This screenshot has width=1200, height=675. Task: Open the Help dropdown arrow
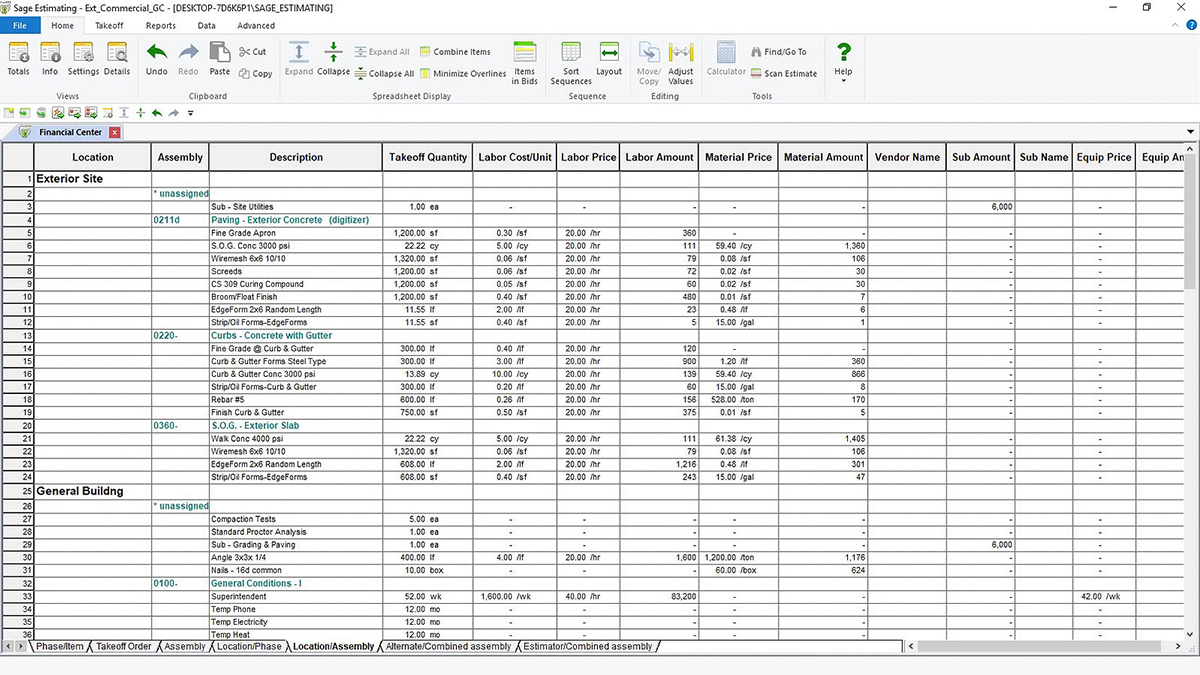[x=843, y=81]
